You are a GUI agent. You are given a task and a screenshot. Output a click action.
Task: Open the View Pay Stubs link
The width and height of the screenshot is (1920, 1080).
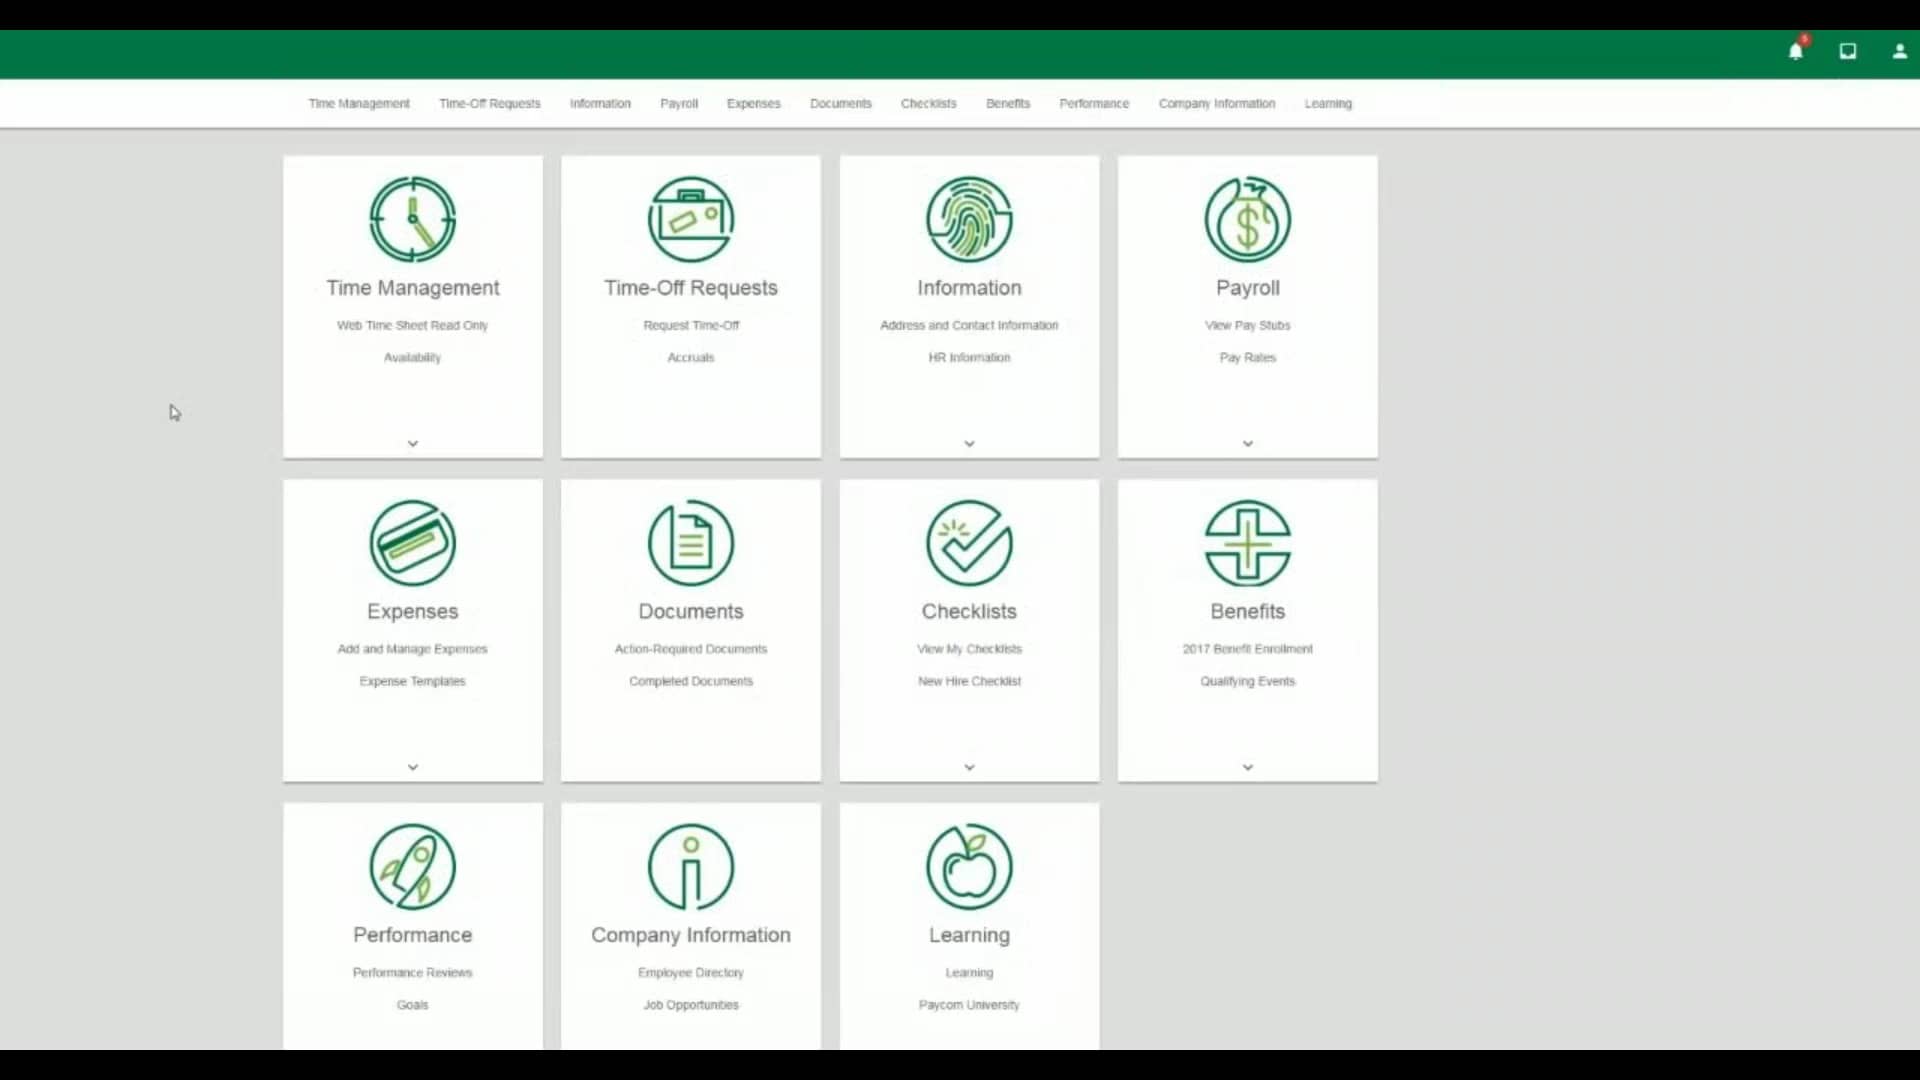(1246, 324)
